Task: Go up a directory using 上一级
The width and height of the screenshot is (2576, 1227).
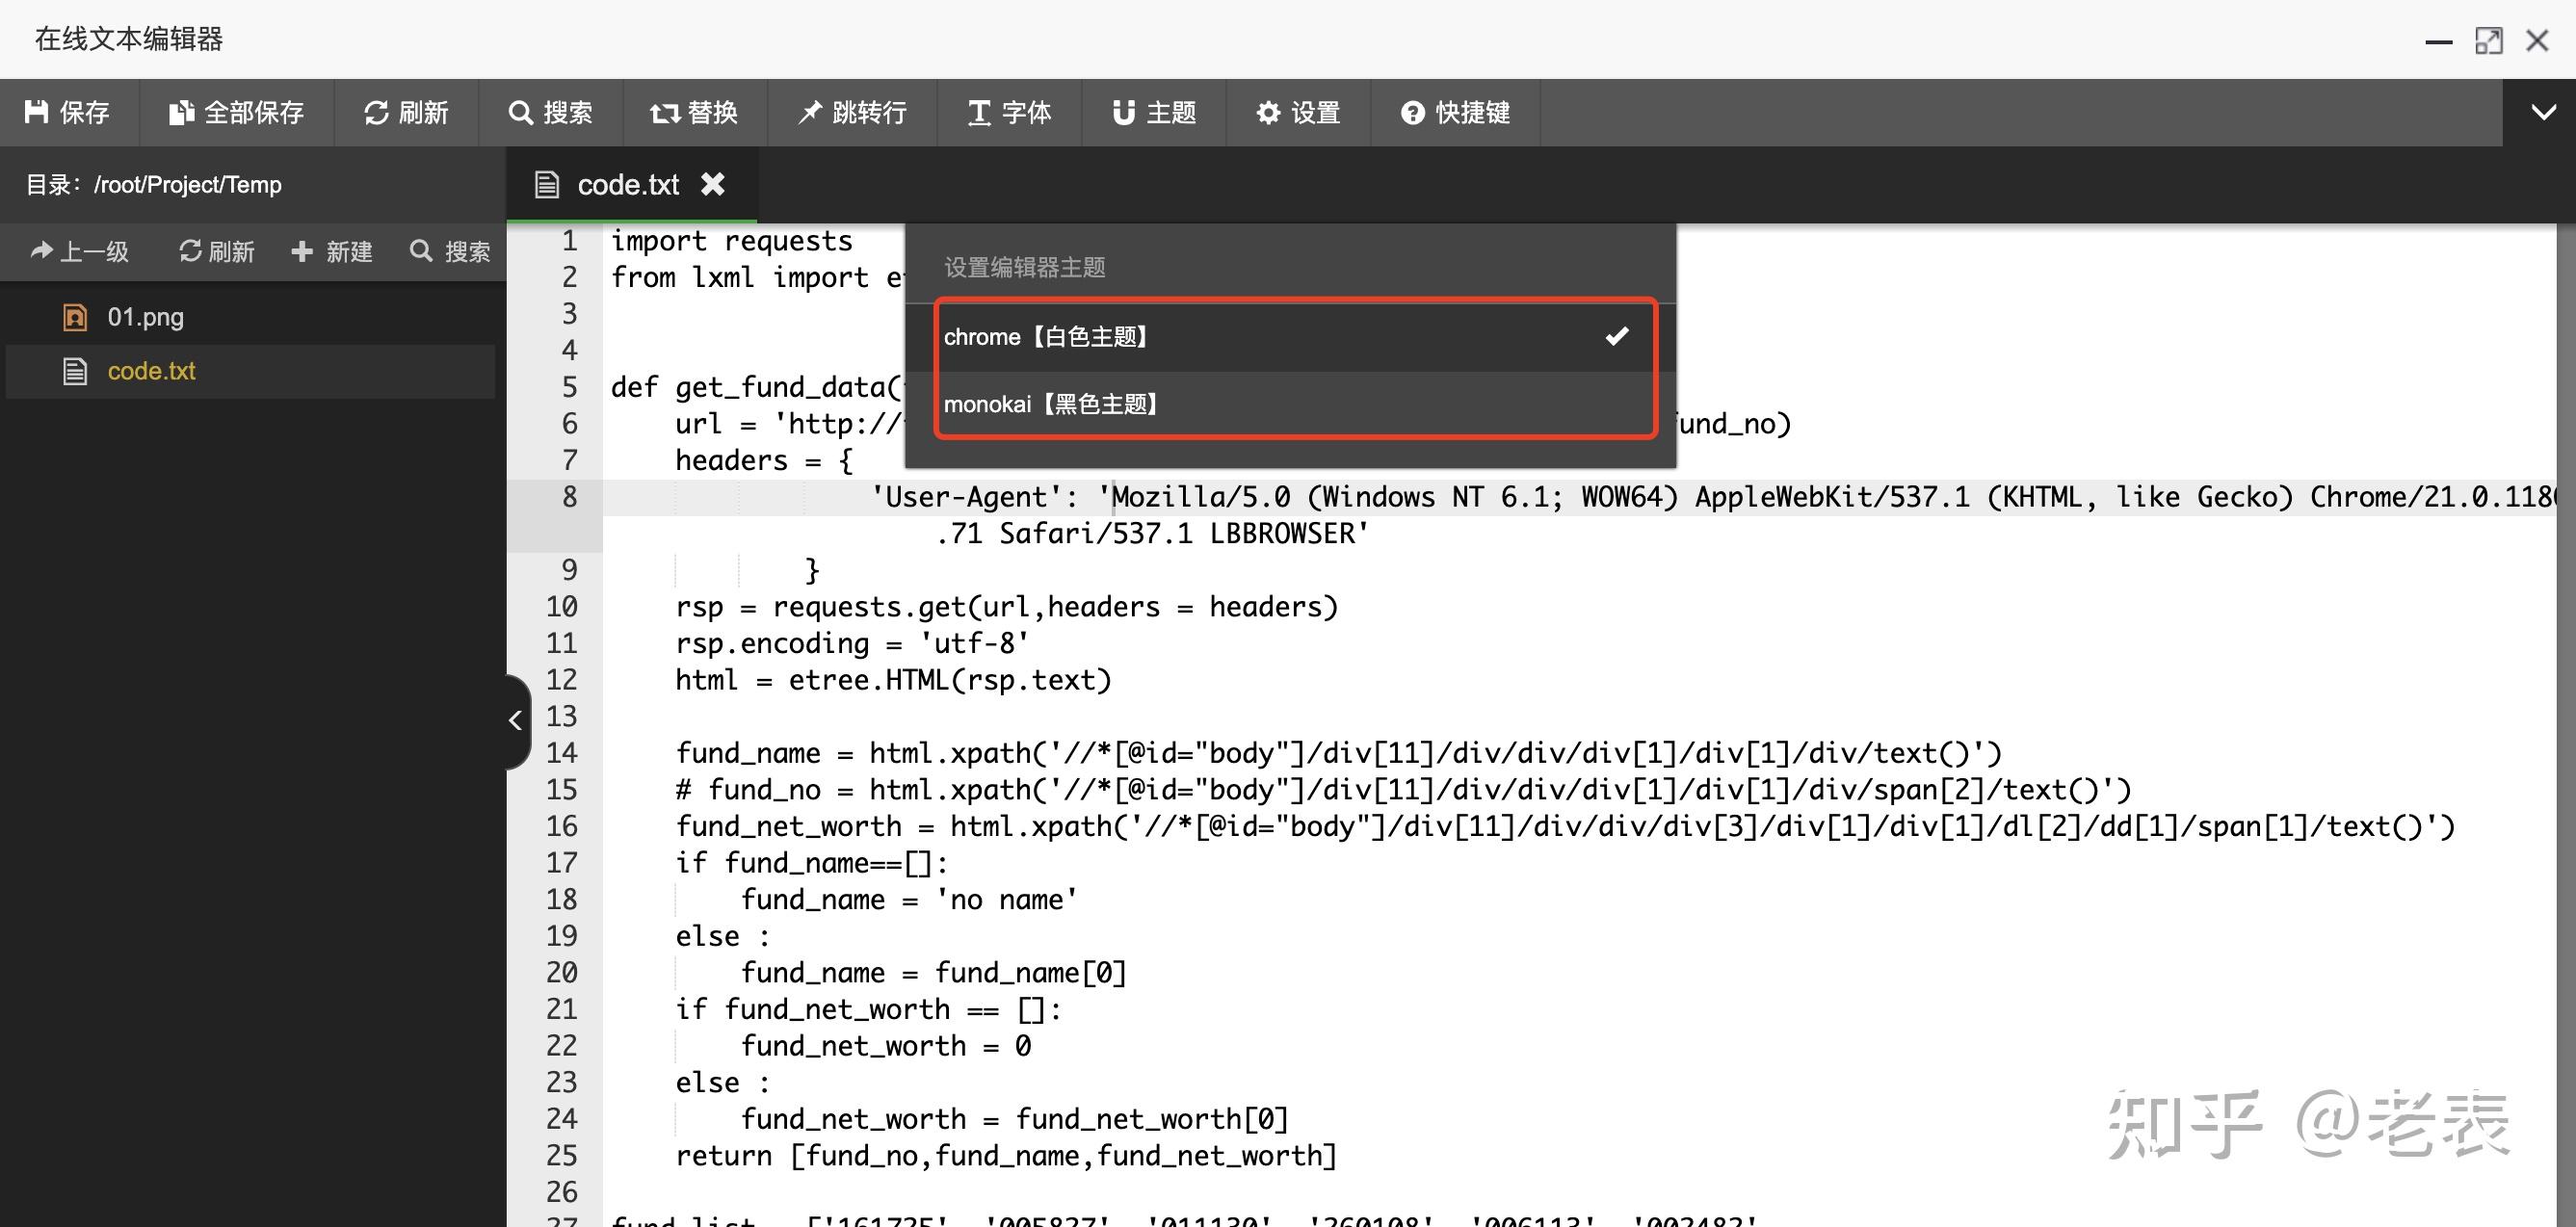Action: tap(79, 251)
